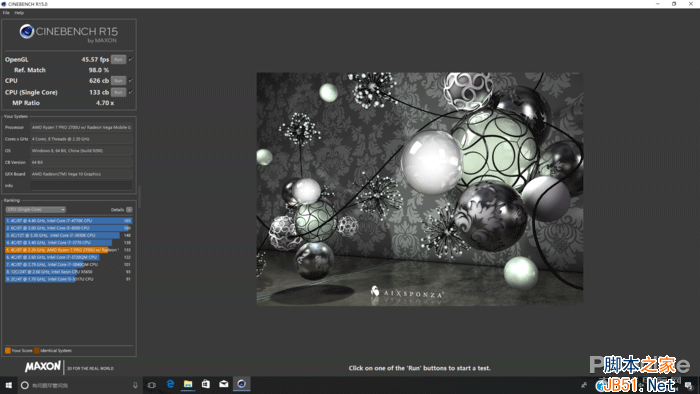
Task: Click the Your Score orange legend swatch
Action: (8, 351)
